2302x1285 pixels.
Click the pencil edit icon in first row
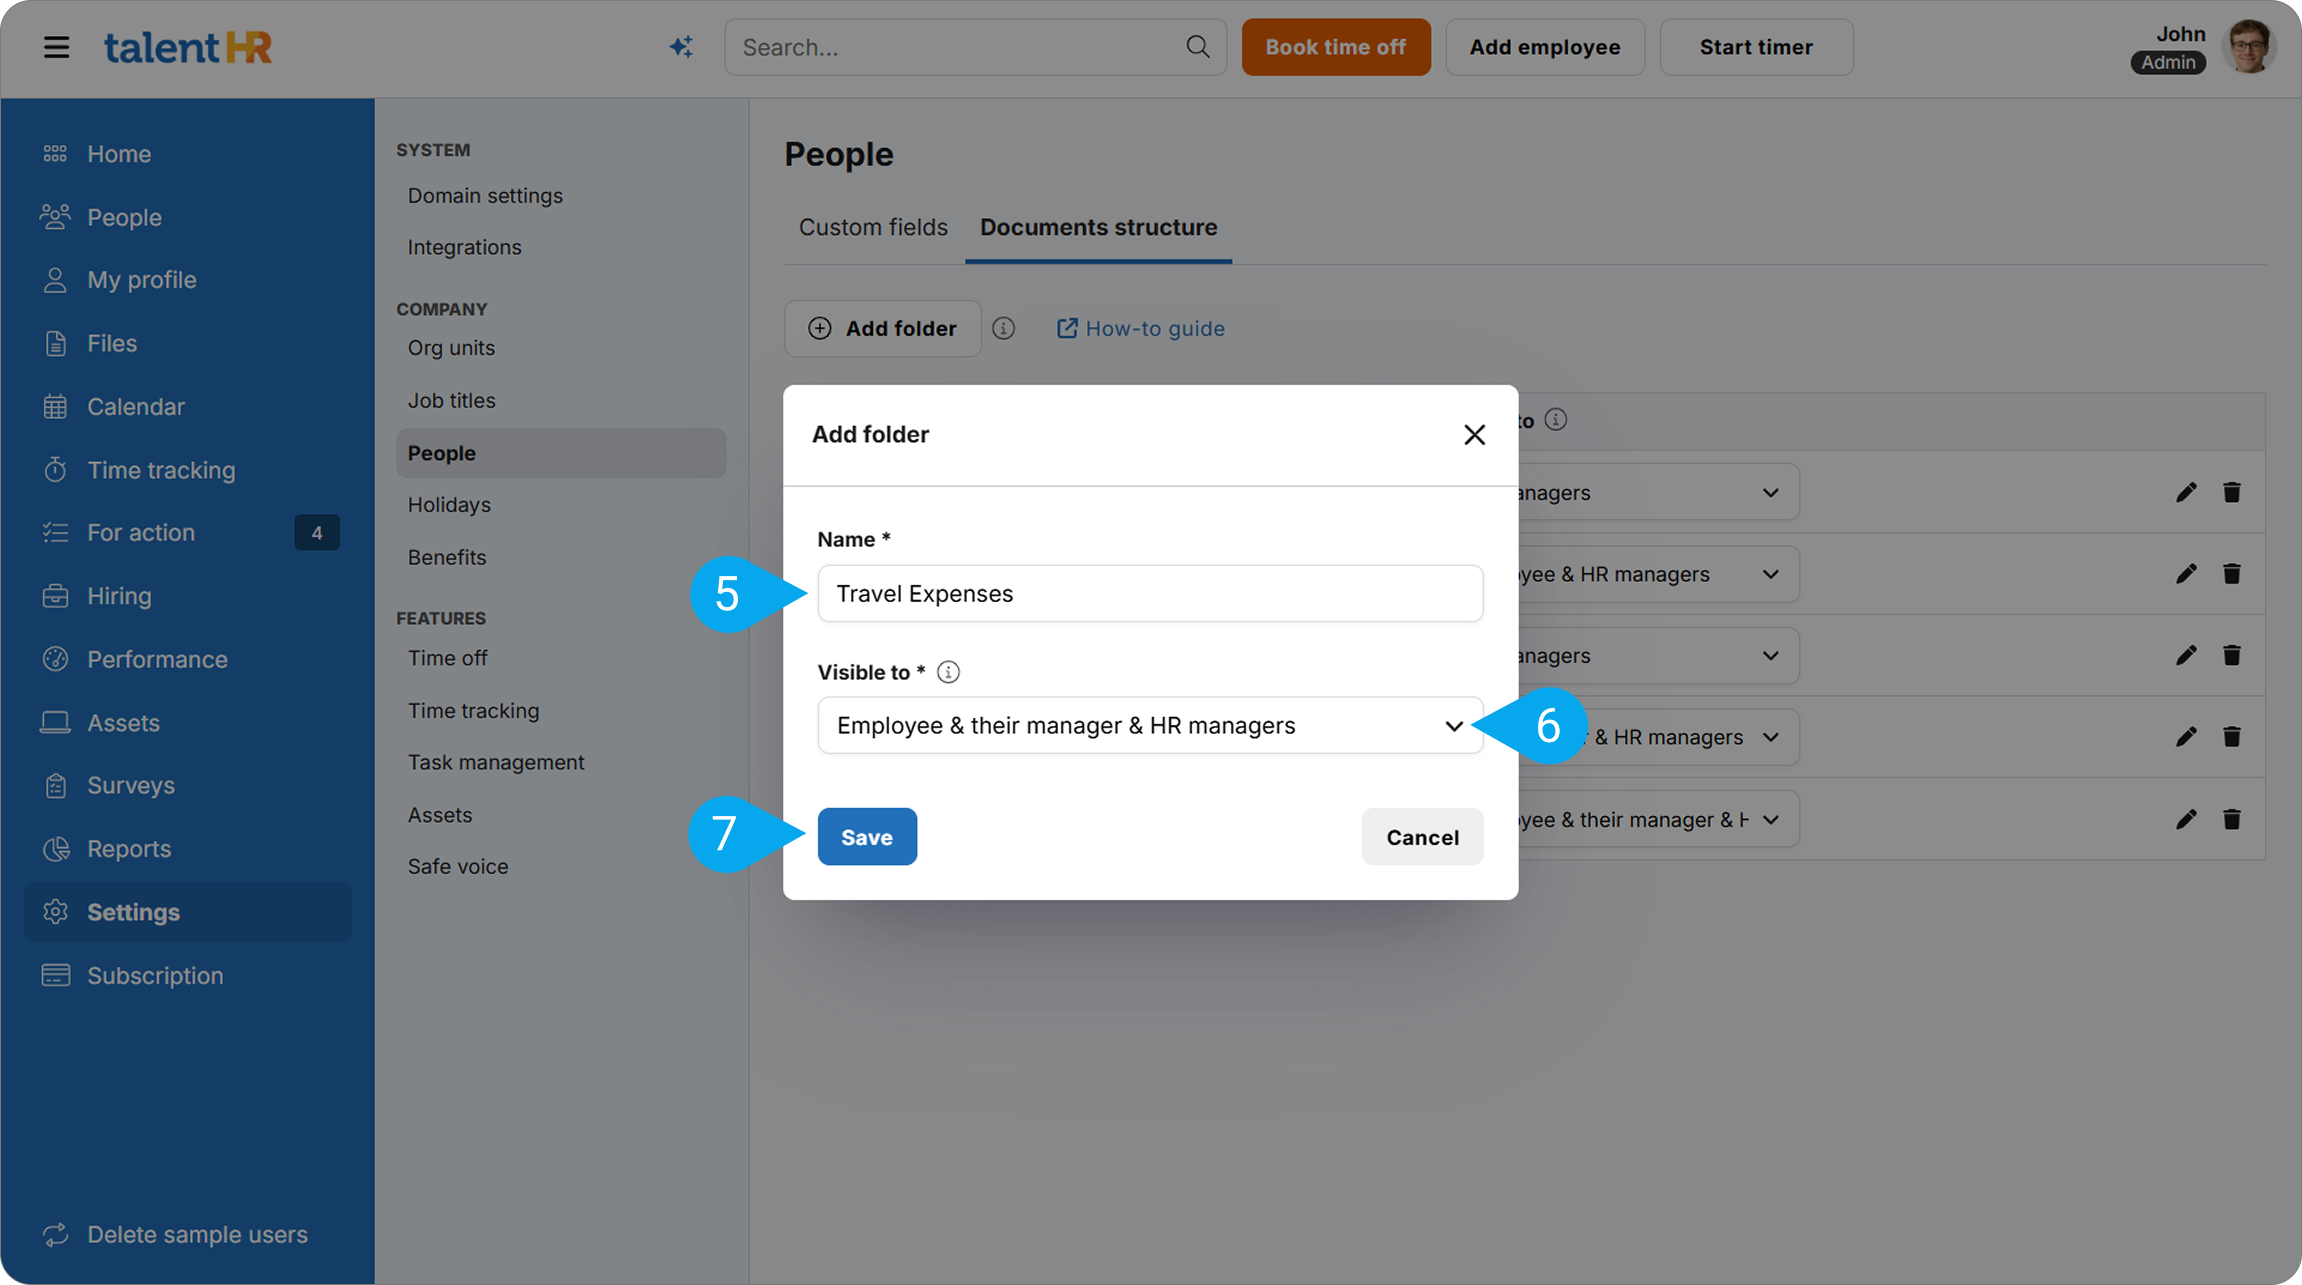[2186, 492]
